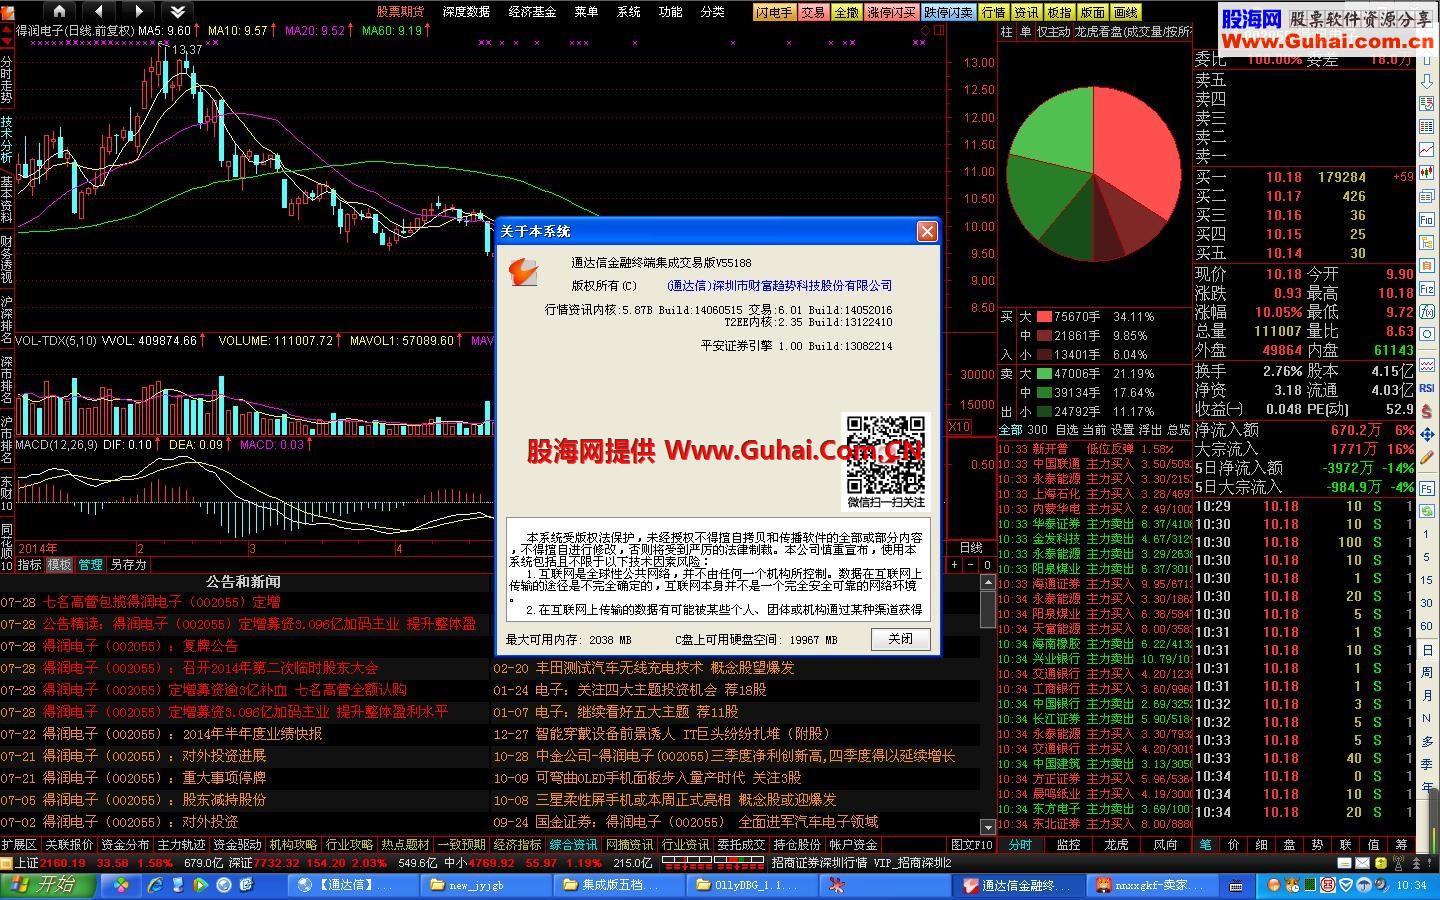Open the 分类 menu
This screenshot has height=900, width=1440.
[x=713, y=12]
